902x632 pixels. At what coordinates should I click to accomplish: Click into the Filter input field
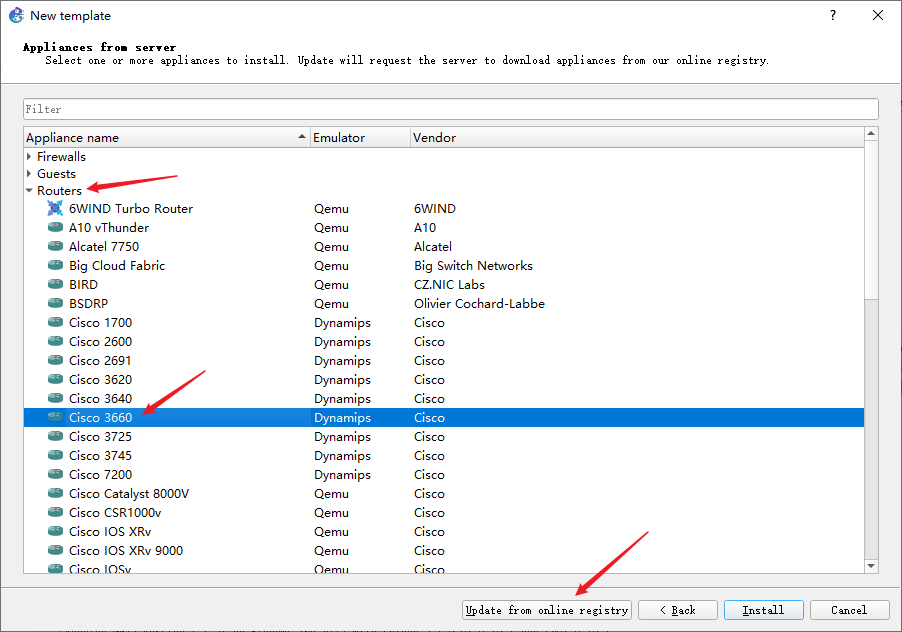point(451,109)
